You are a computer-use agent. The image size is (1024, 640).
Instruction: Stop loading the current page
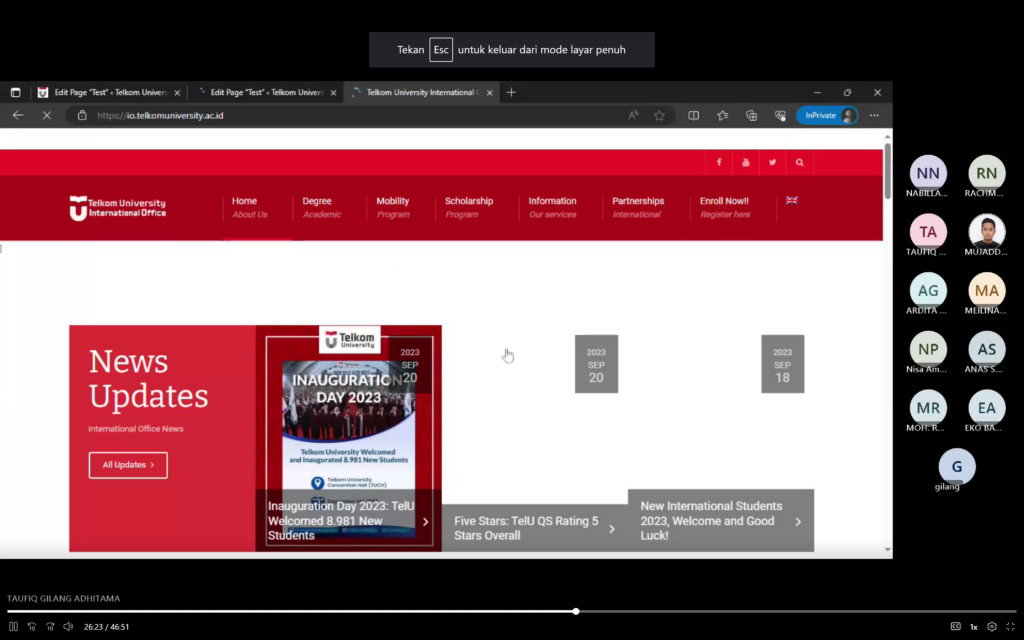pyautogui.click(x=47, y=116)
